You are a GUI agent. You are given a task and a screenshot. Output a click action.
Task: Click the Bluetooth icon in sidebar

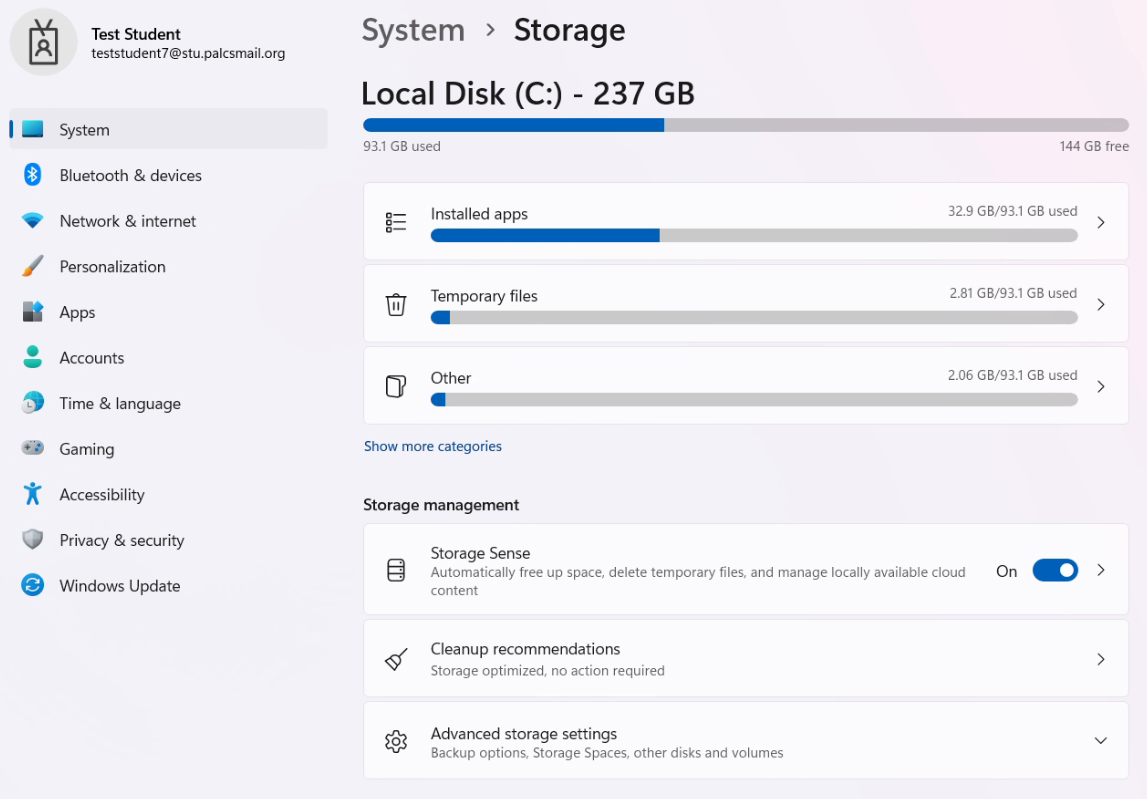(32, 175)
